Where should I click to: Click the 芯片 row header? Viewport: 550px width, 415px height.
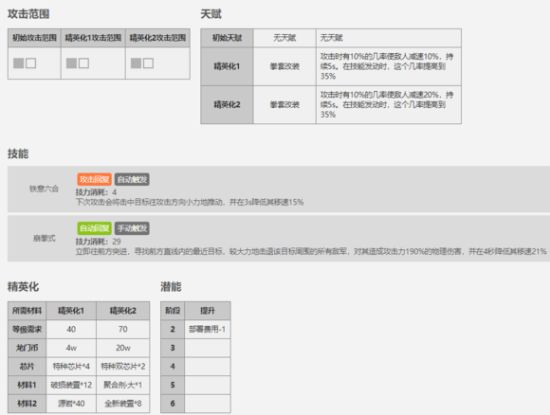(x=27, y=366)
